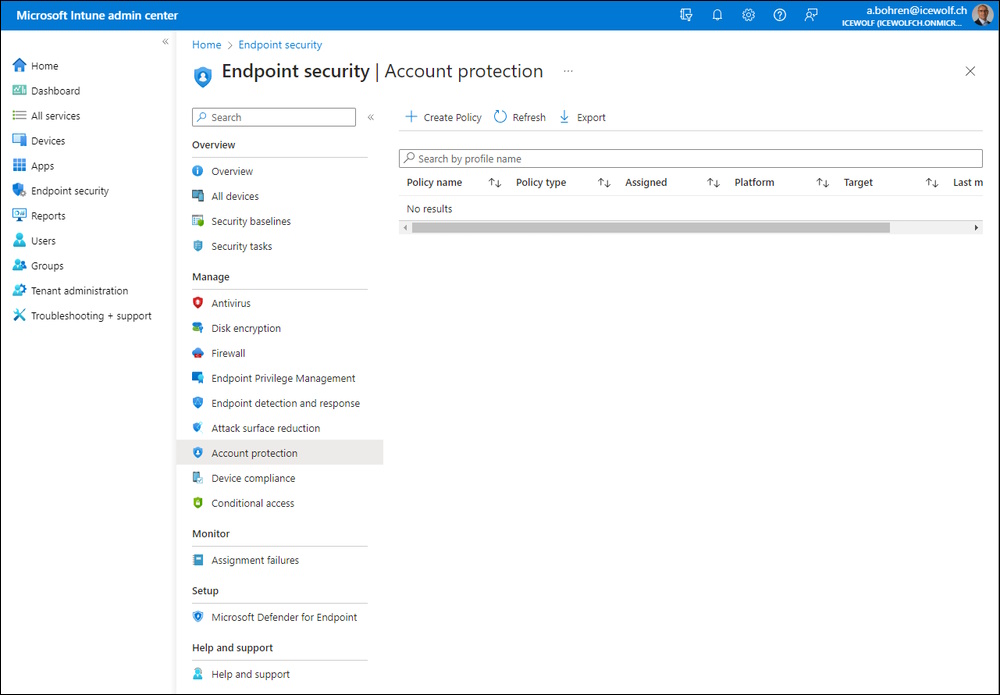1000x695 pixels.
Task: Click the Microsoft Defender for Endpoint shield icon
Action: [x=198, y=617]
